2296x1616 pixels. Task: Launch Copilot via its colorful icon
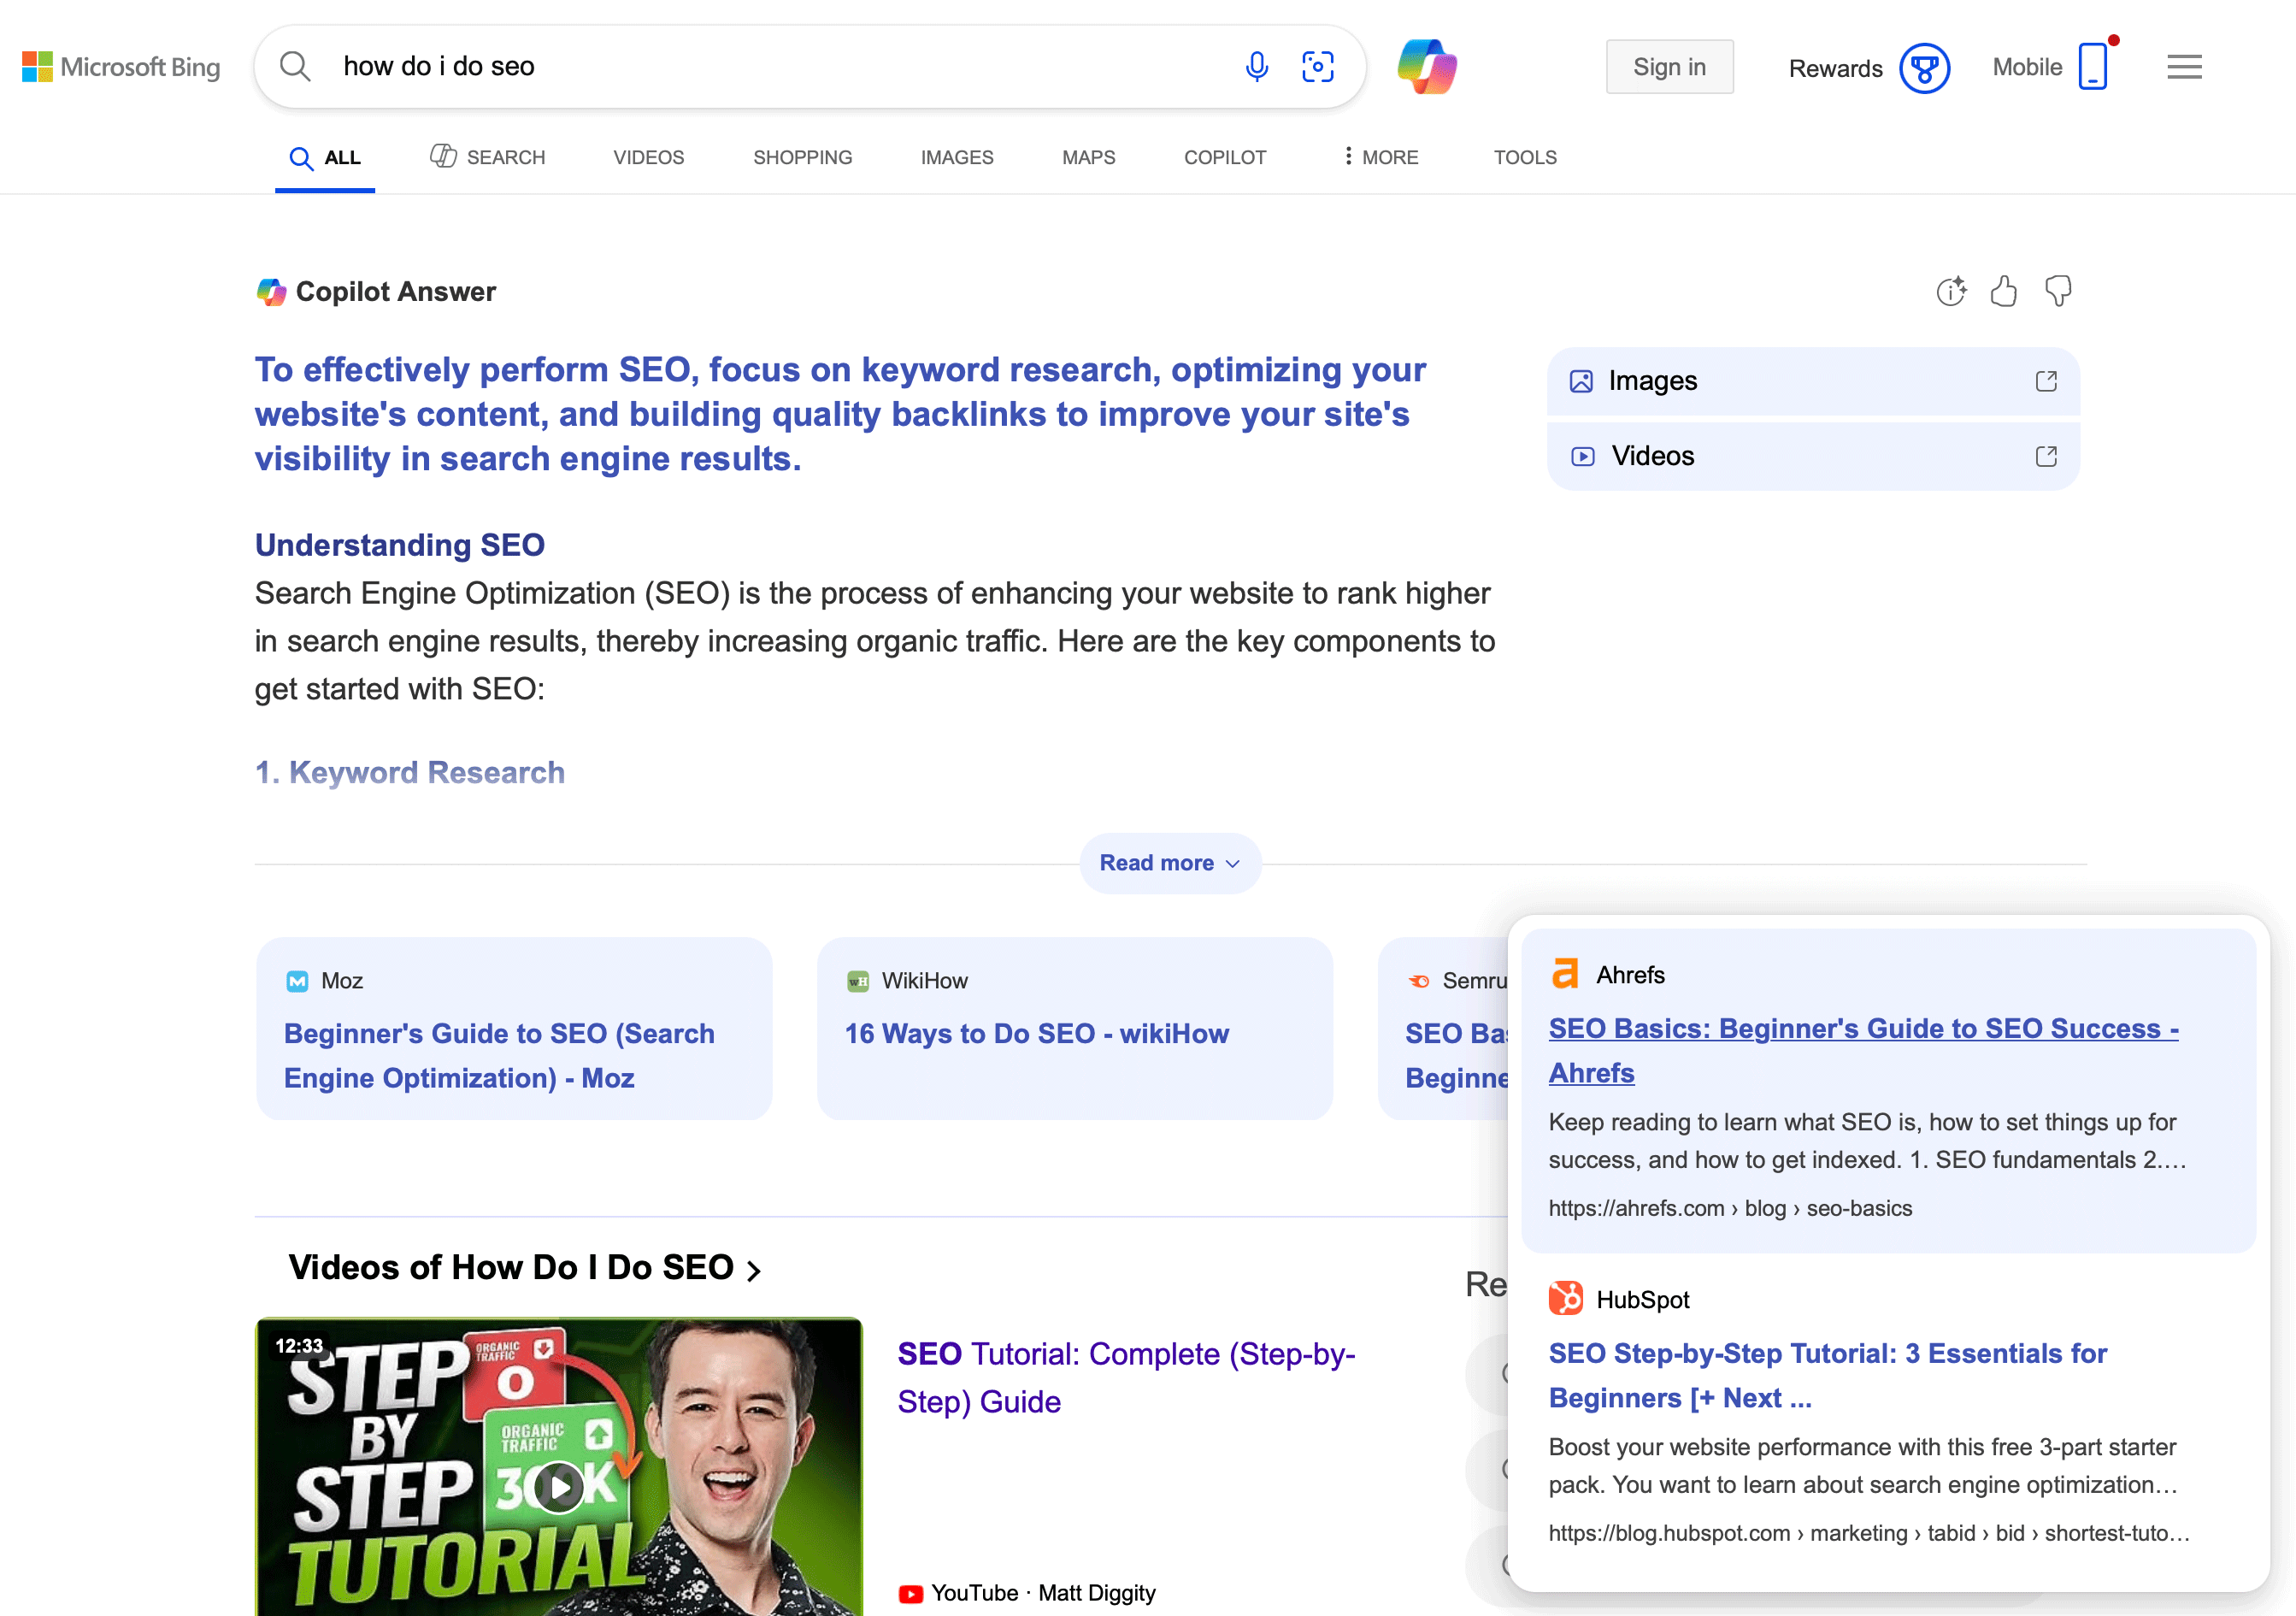tap(1427, 66)
